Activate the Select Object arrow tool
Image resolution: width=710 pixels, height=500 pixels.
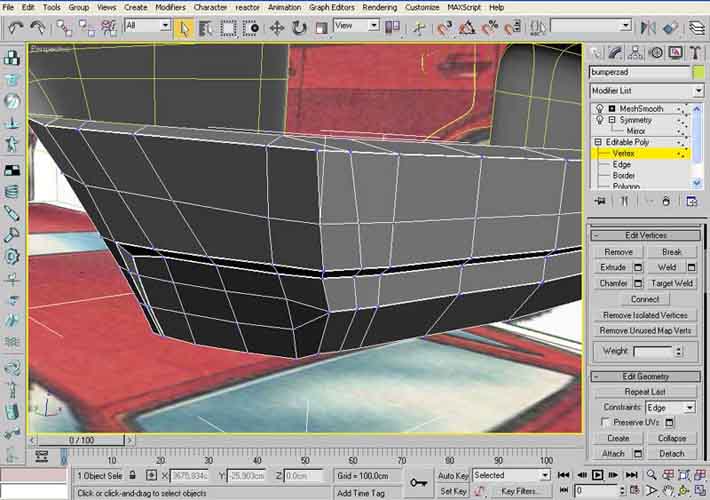(x=183, y=28)
